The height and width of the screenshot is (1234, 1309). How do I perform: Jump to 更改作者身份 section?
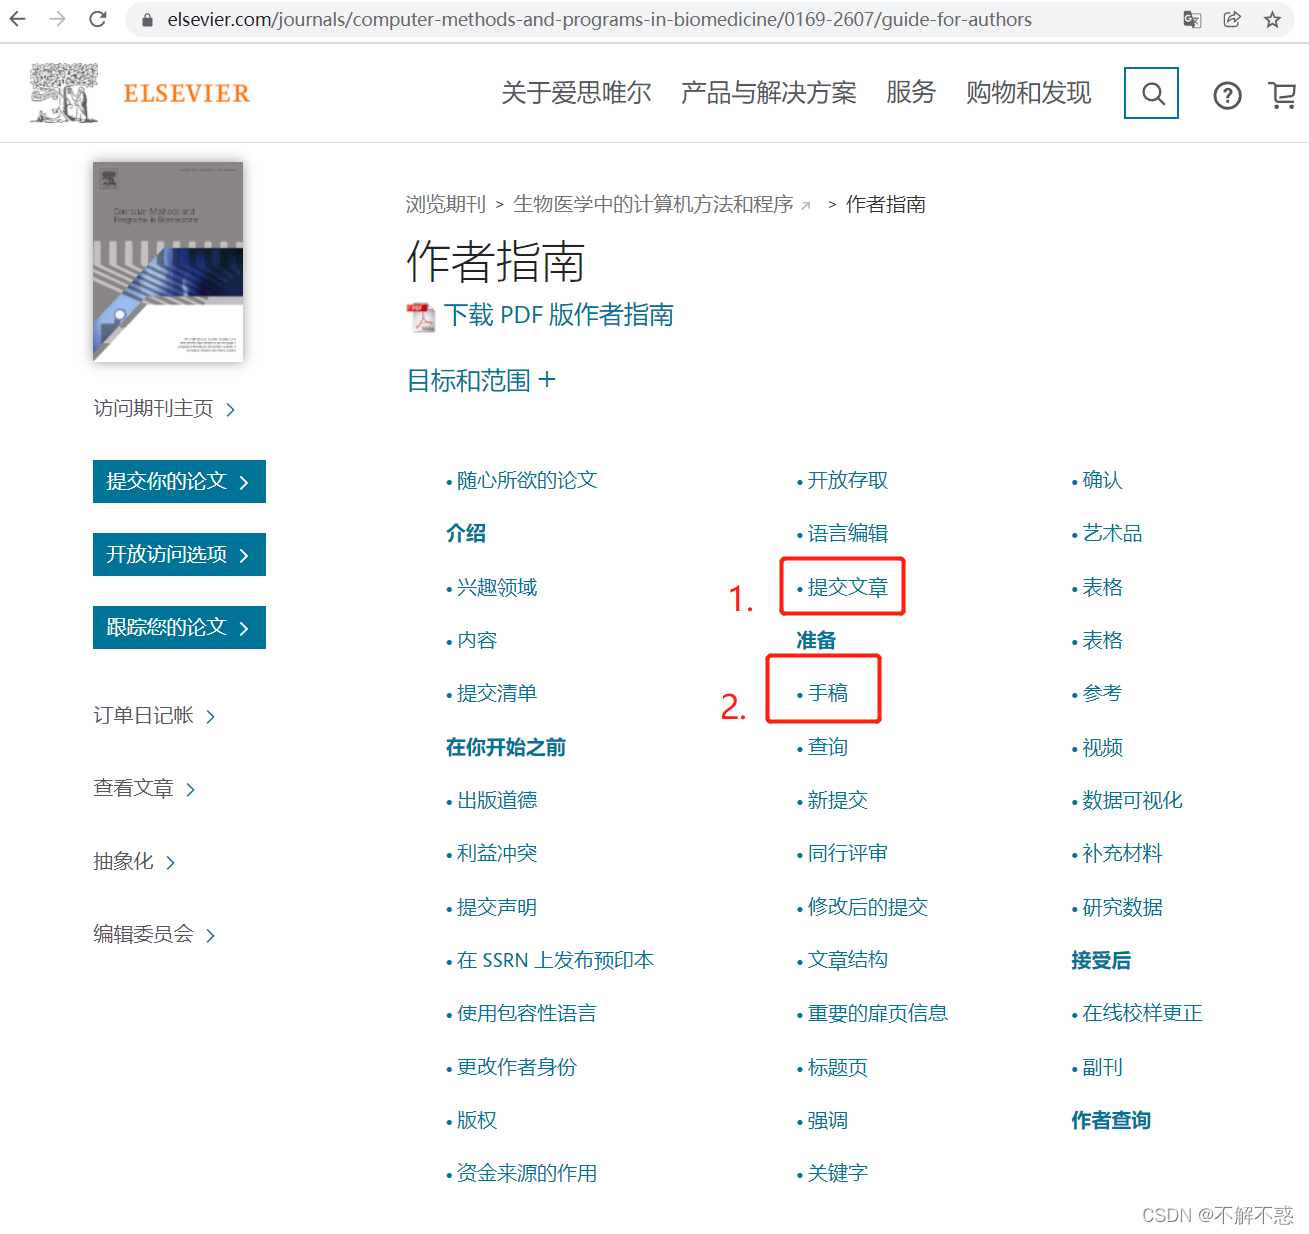(517, 1067)
